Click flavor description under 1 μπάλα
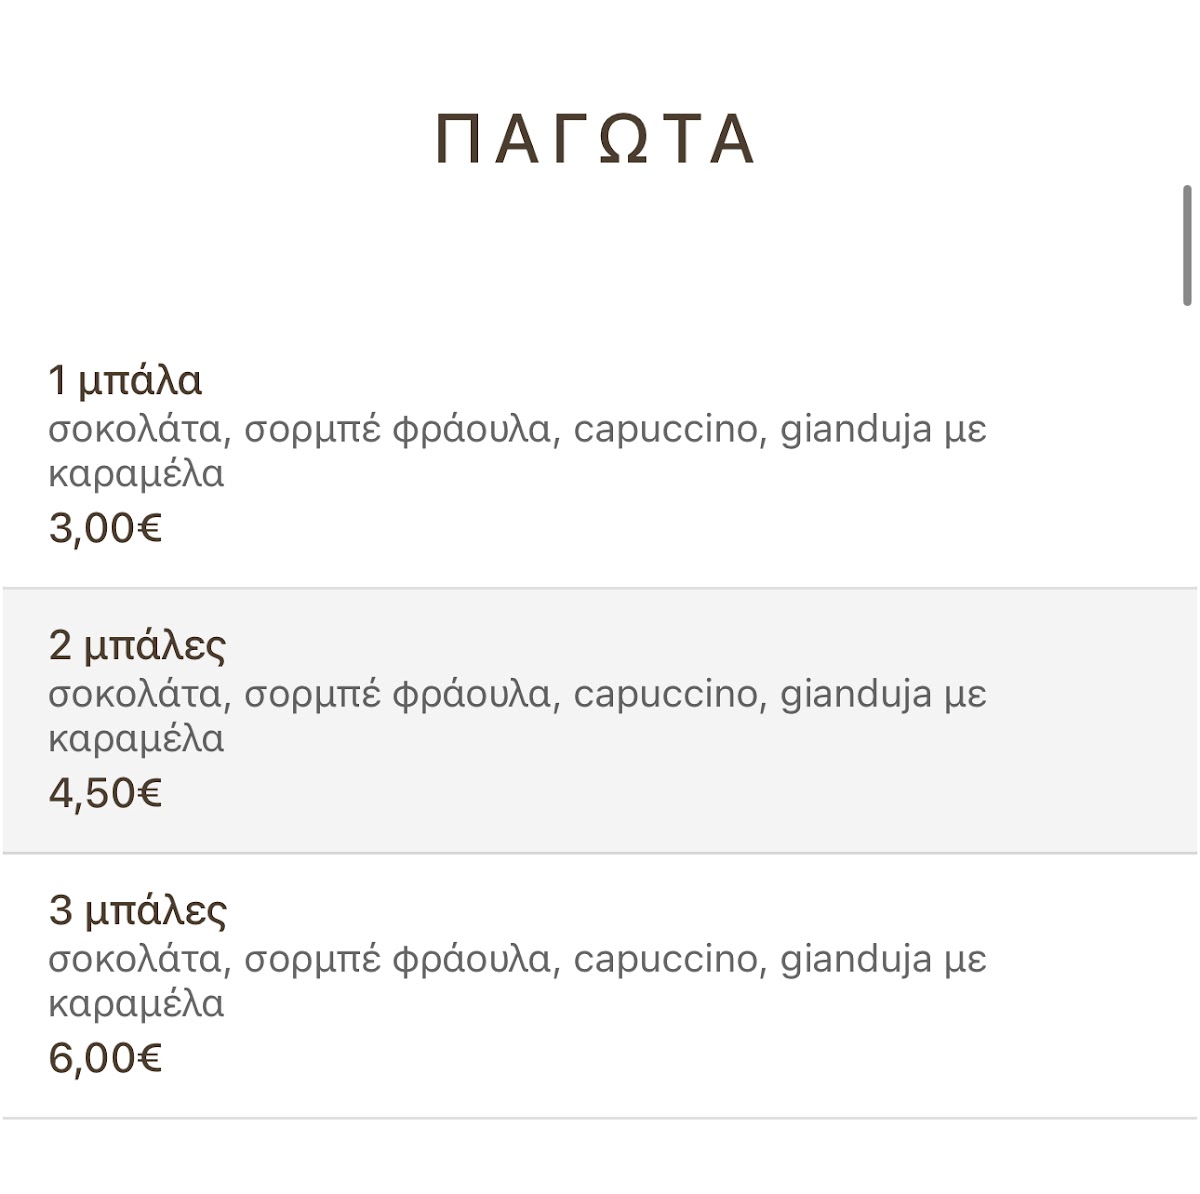The image size is (1200, 1194). tap(517, 451)
